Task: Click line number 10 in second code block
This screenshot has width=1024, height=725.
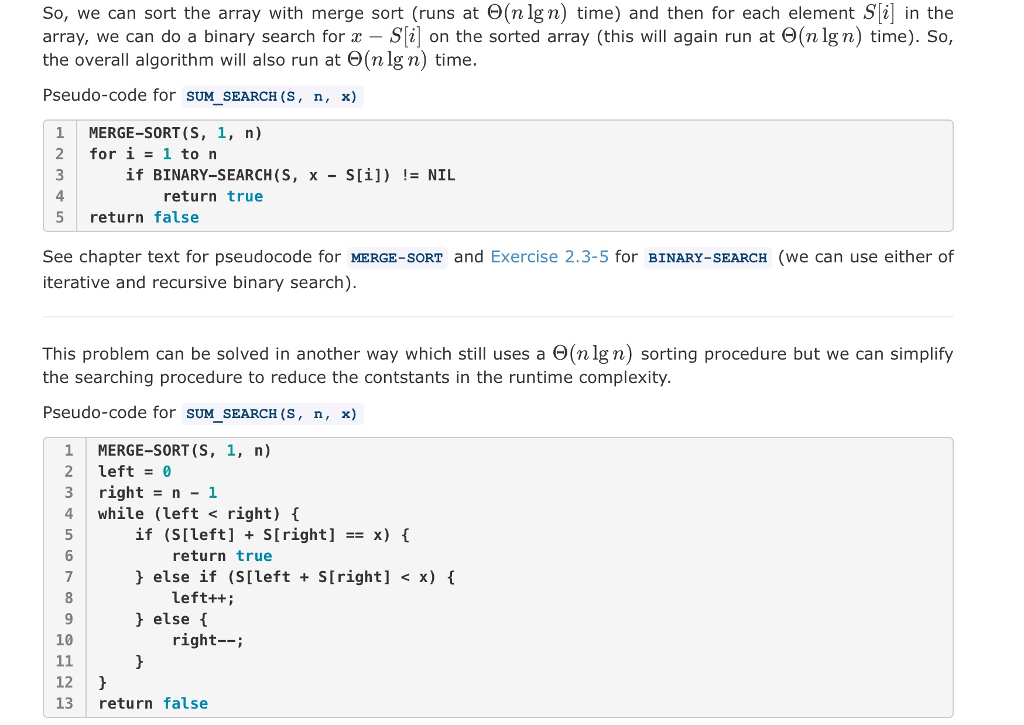Action: coord(65,640)
